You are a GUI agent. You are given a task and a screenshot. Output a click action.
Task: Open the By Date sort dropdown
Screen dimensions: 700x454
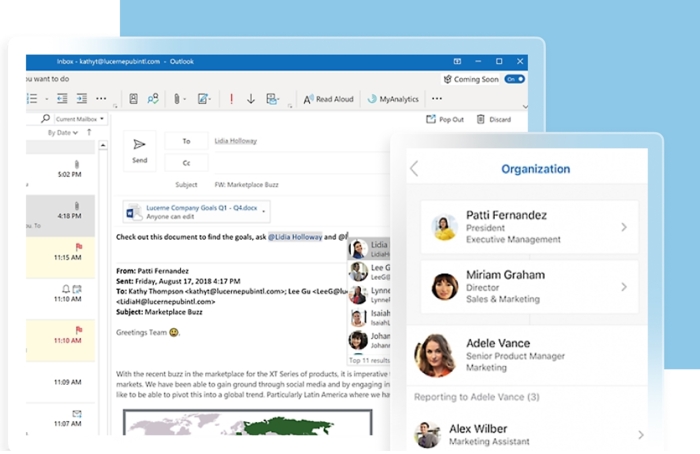click(62, 133)
